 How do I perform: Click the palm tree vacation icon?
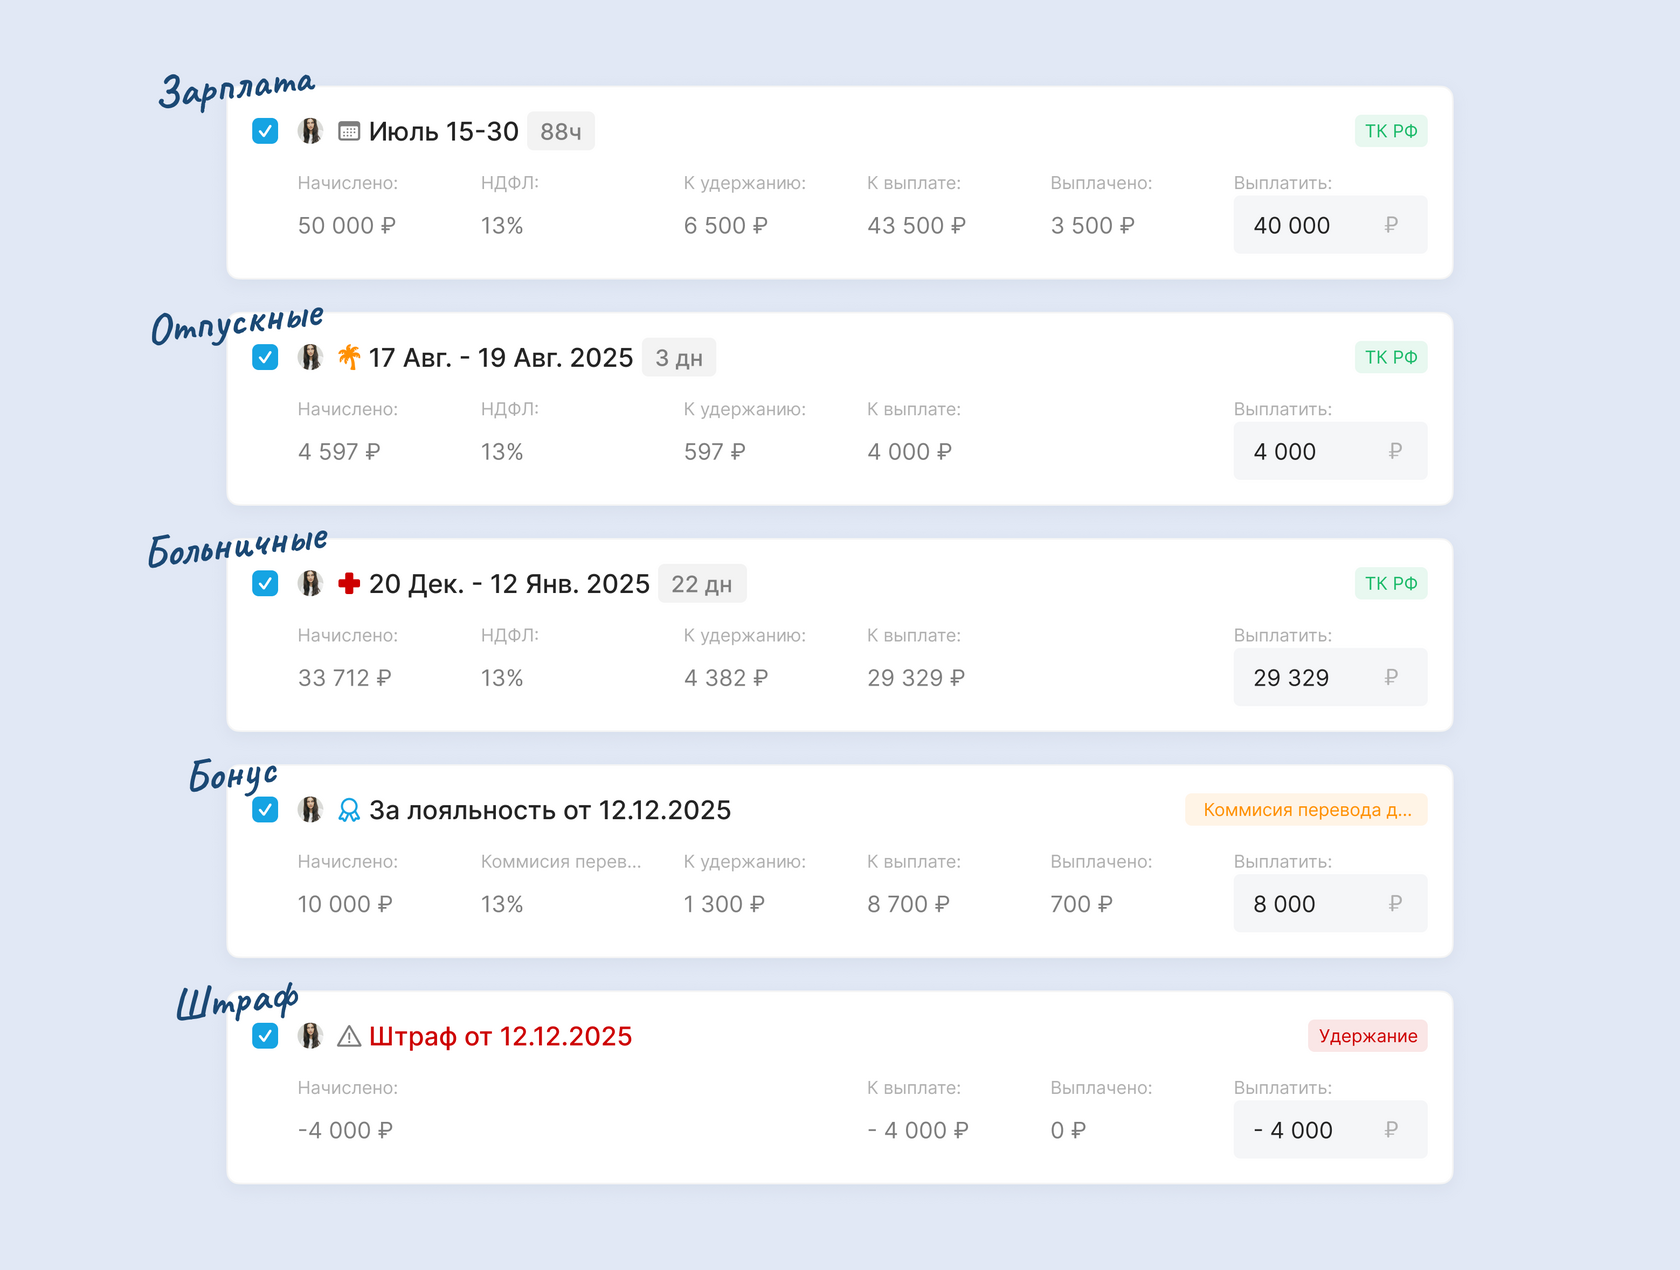click(x=349, y=357)
